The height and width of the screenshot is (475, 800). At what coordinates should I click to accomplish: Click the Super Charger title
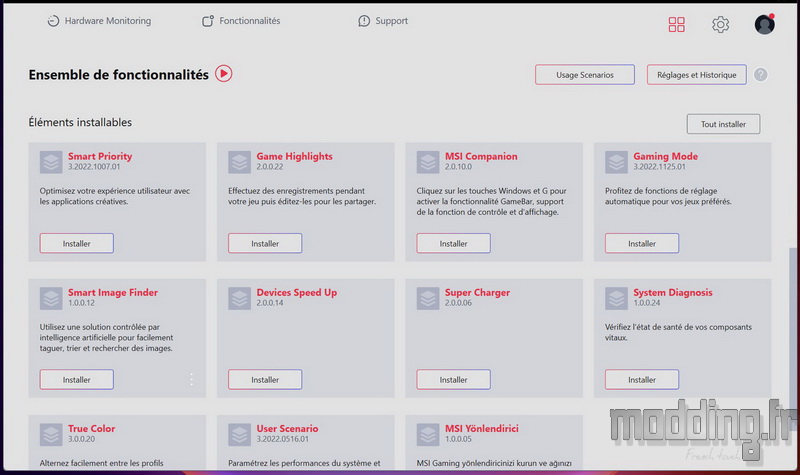(477, 292)
